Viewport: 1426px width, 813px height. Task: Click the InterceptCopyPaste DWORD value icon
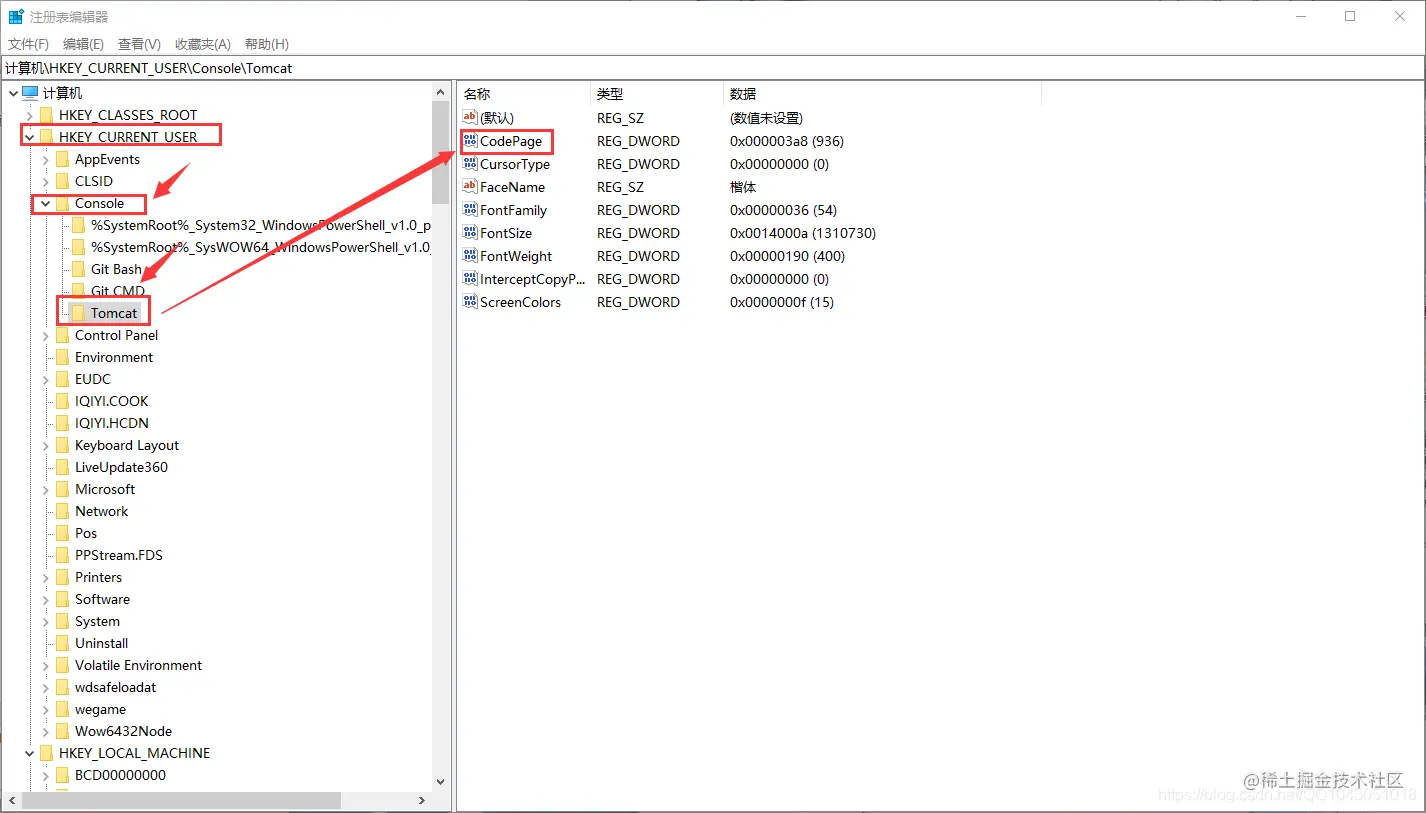tap(470, 279)
